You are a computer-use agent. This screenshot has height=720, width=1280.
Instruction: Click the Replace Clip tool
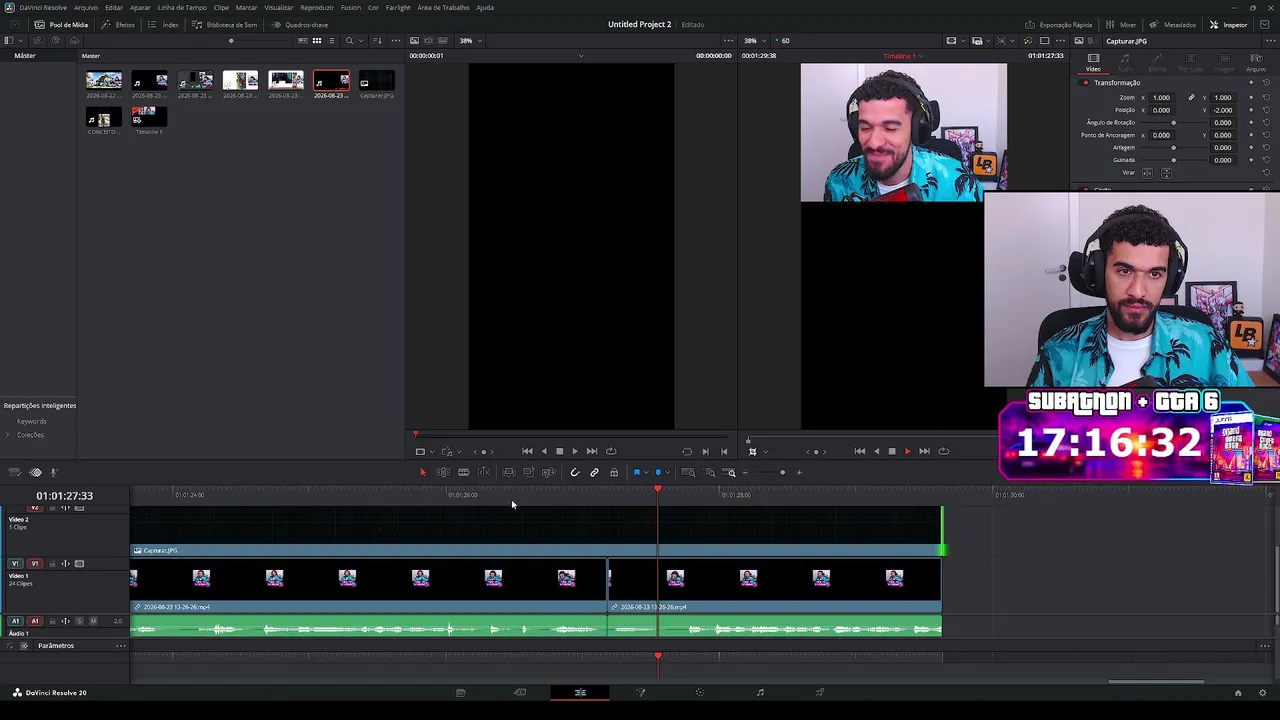pos(548,472)
